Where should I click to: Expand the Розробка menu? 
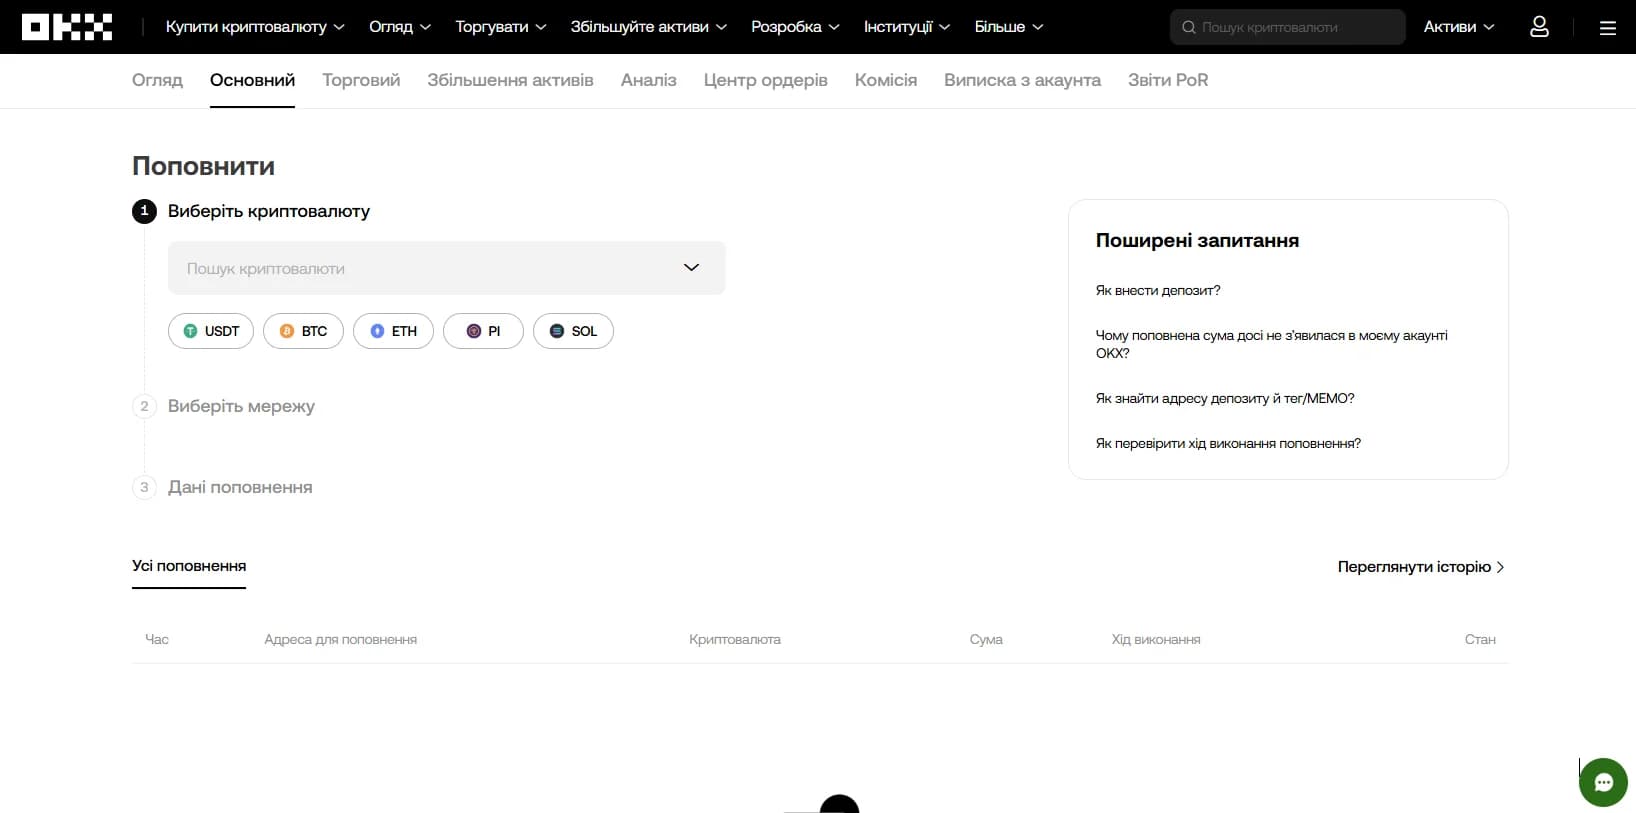(795, 27)
